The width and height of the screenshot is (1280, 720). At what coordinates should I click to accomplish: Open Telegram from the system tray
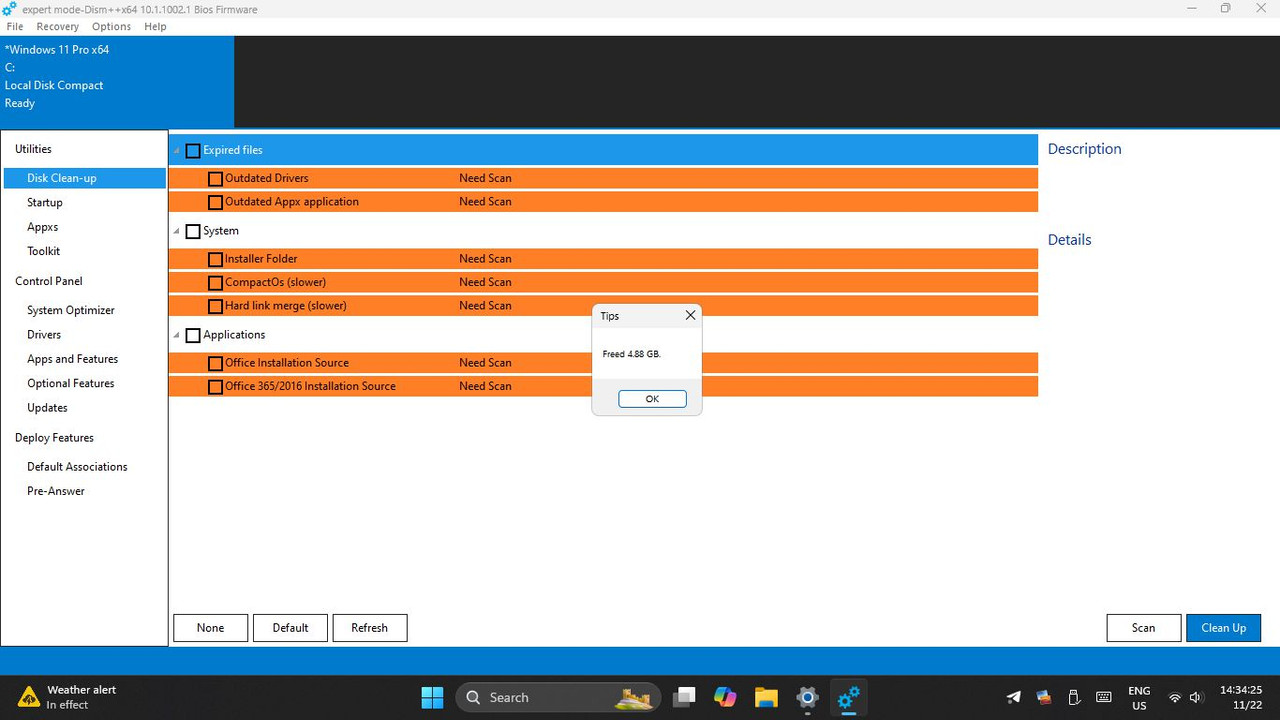pos(1013,697)
